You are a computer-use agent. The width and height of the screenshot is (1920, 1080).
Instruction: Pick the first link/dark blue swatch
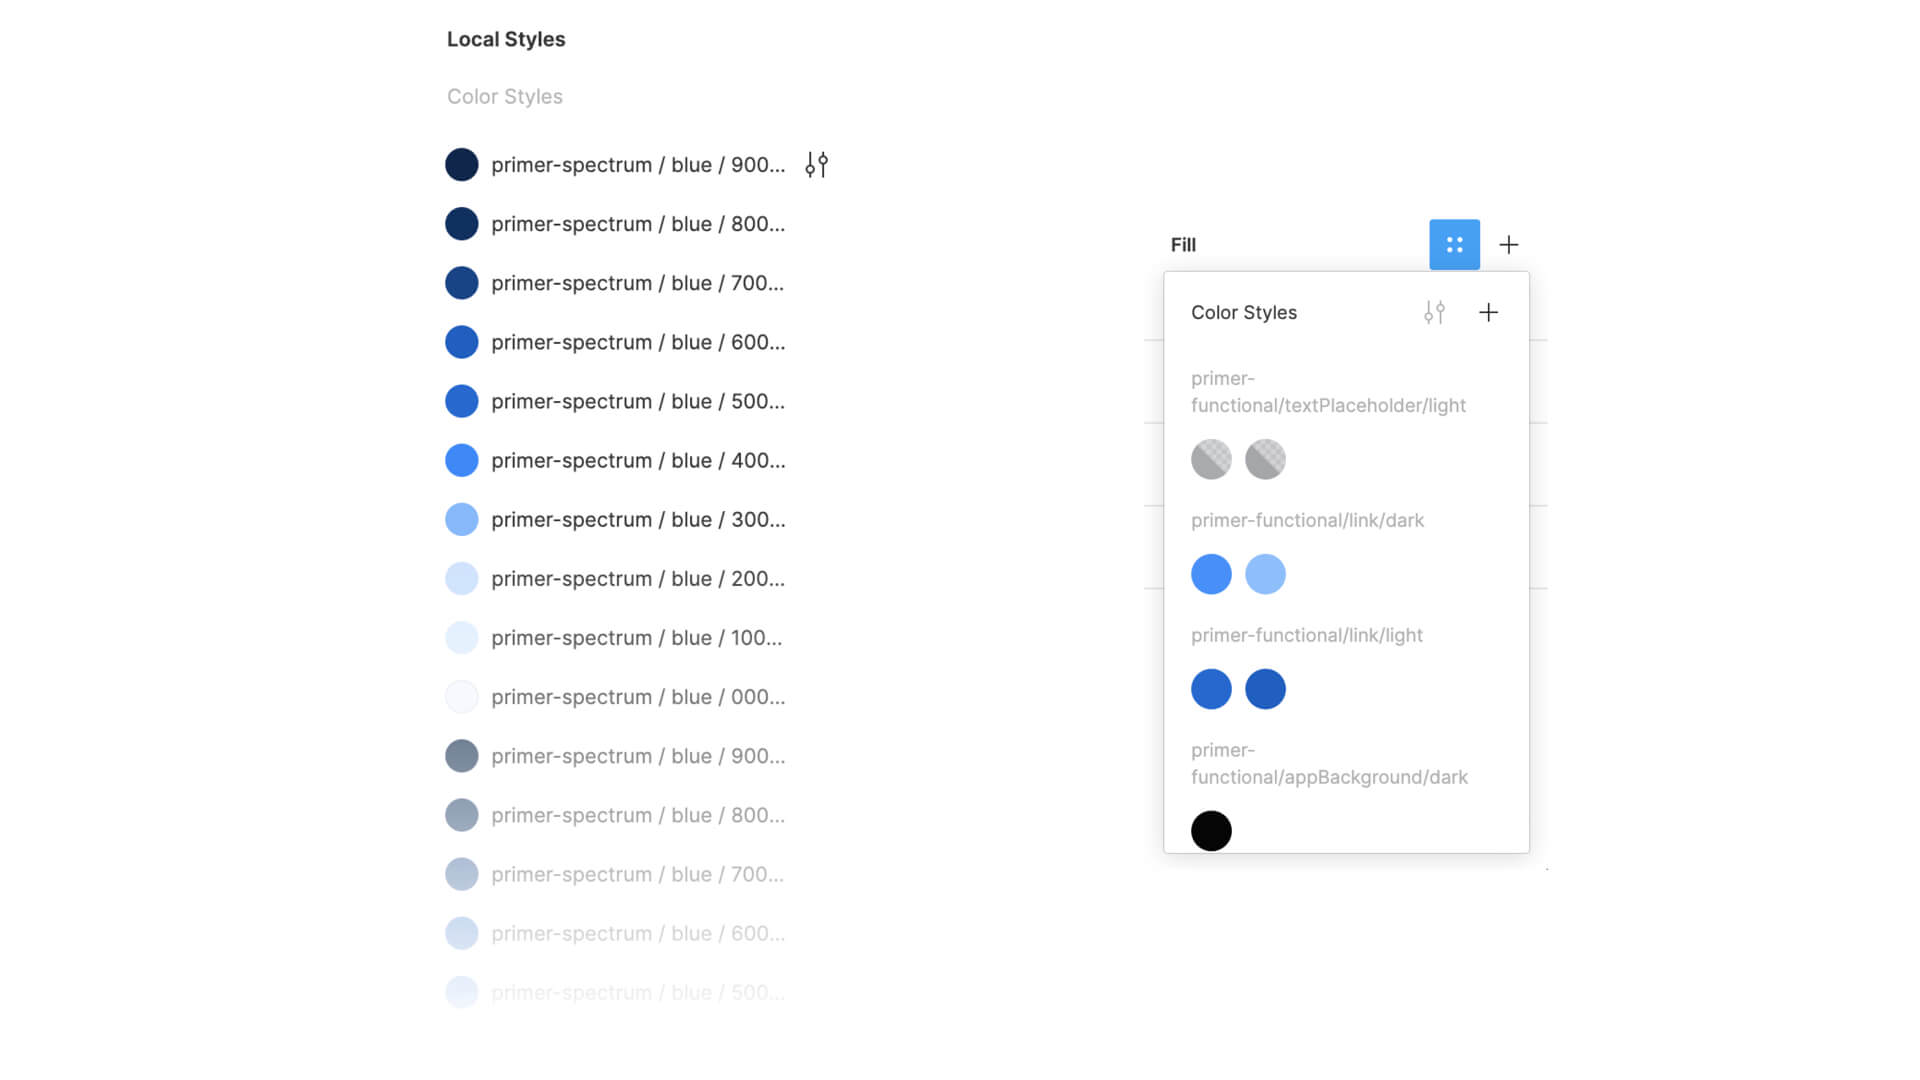1211,574
